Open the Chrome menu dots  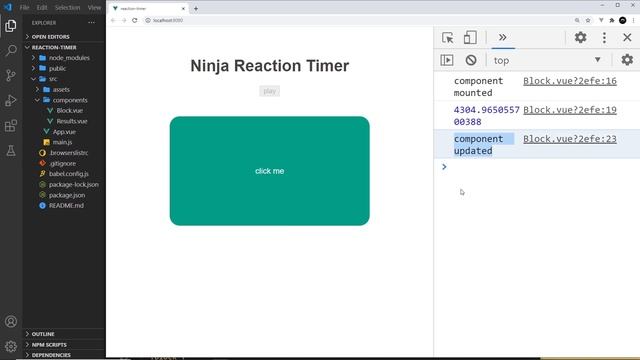633,20
